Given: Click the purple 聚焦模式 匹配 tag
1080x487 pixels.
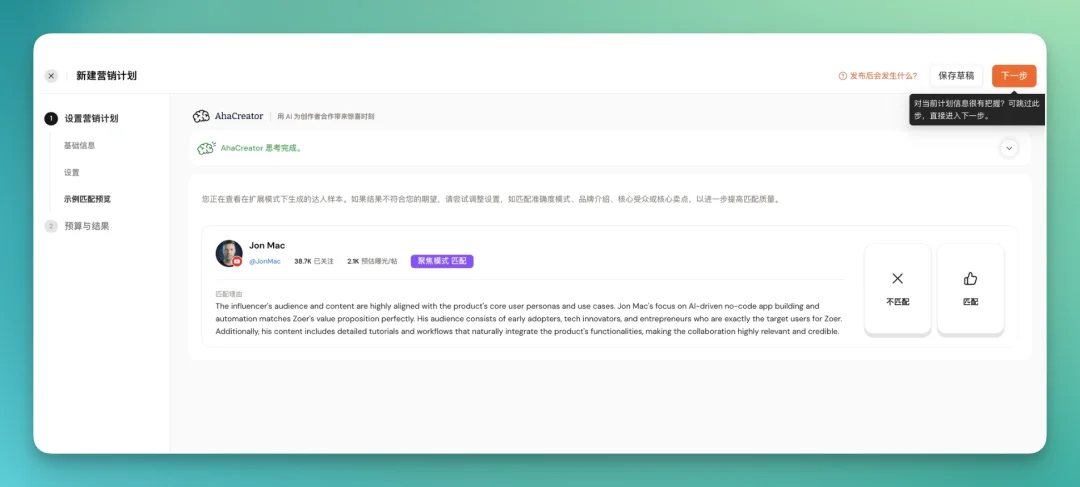Looking at the screenshot, I should (441, 261).
